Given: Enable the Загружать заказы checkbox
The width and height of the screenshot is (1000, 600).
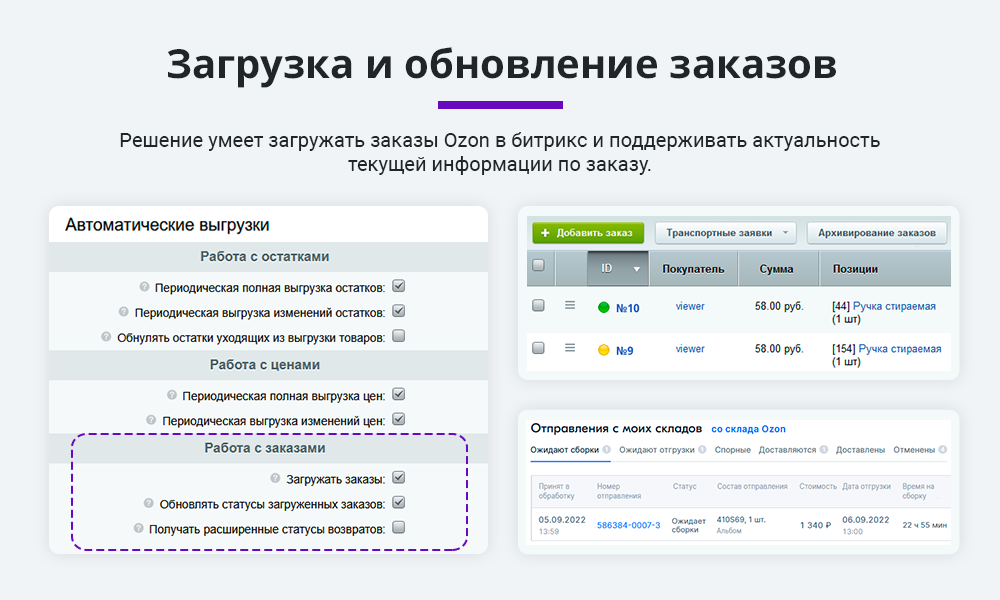Looking at the screenshot, I should pos(398,477).
